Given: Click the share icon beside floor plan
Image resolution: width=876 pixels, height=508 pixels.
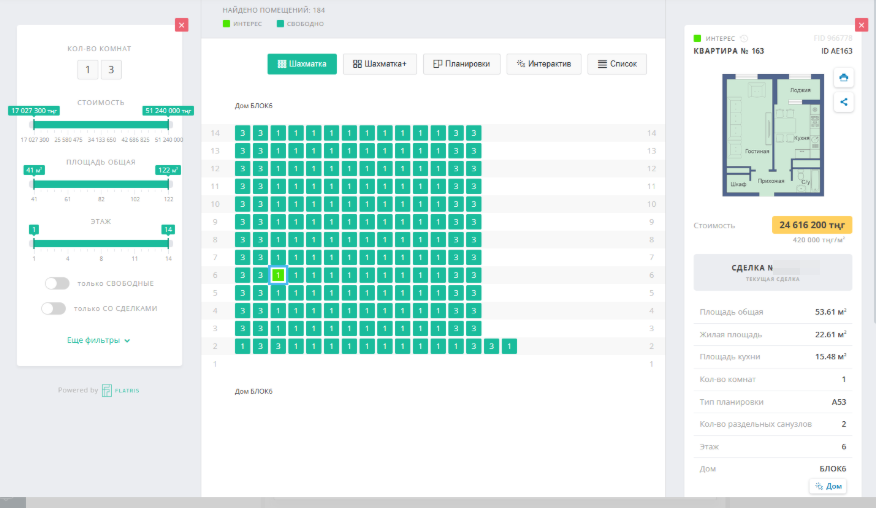Looking at the screenshot, I should [x=844, y=101].
